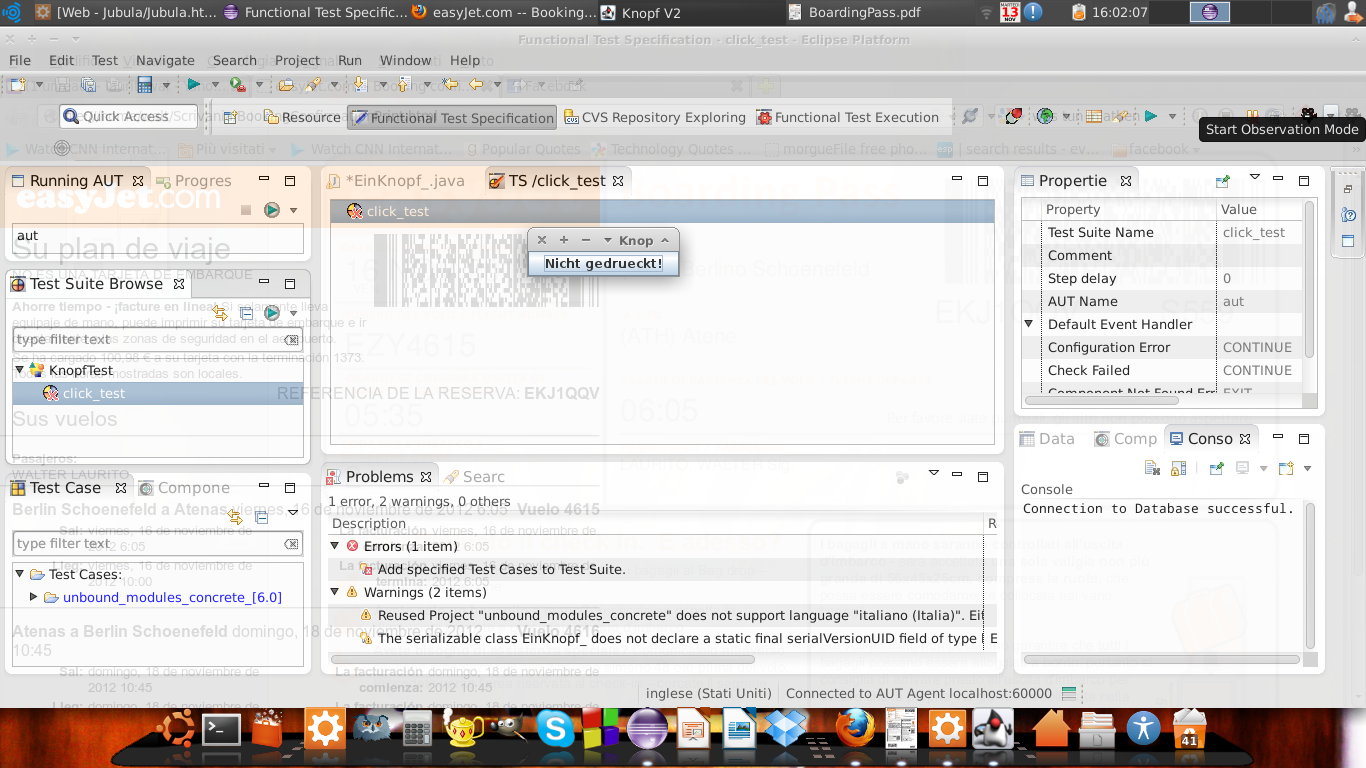This screenshot has width=1366, height=768.
Task: Switch to the Data view tab
Action: tap(1047, 439)
